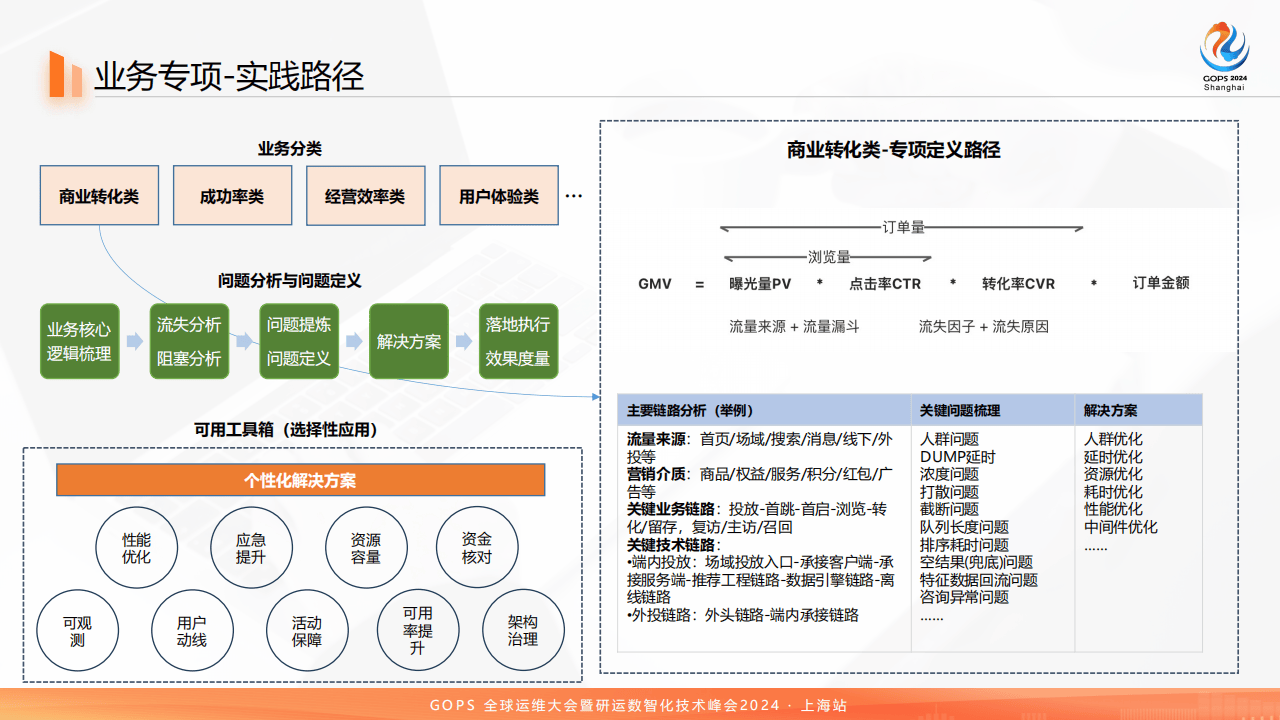
Task: Toggle the 商业转化类 category box
Action: point(99,195)
